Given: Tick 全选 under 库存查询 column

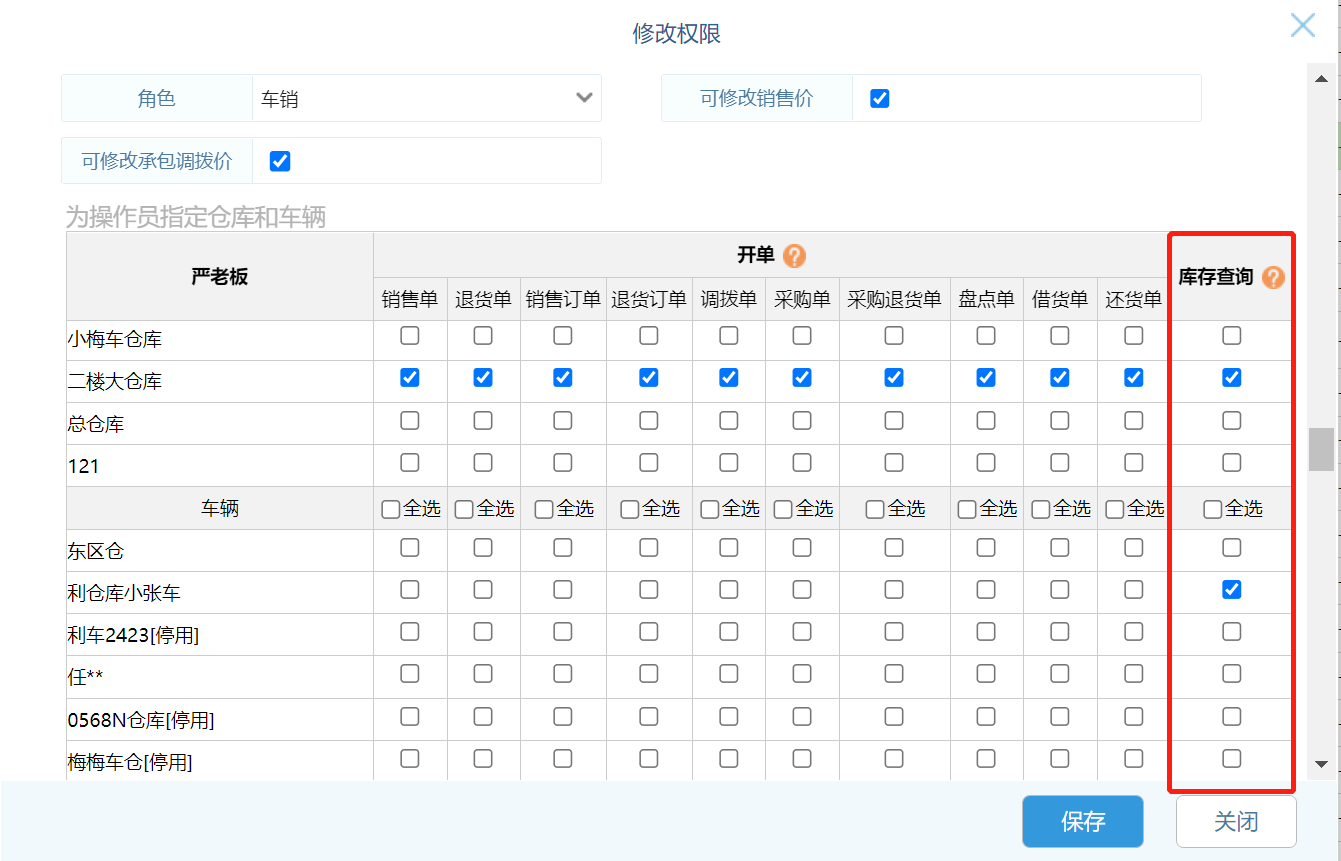Looking at the screenshot, I should tap(1213, 510).
